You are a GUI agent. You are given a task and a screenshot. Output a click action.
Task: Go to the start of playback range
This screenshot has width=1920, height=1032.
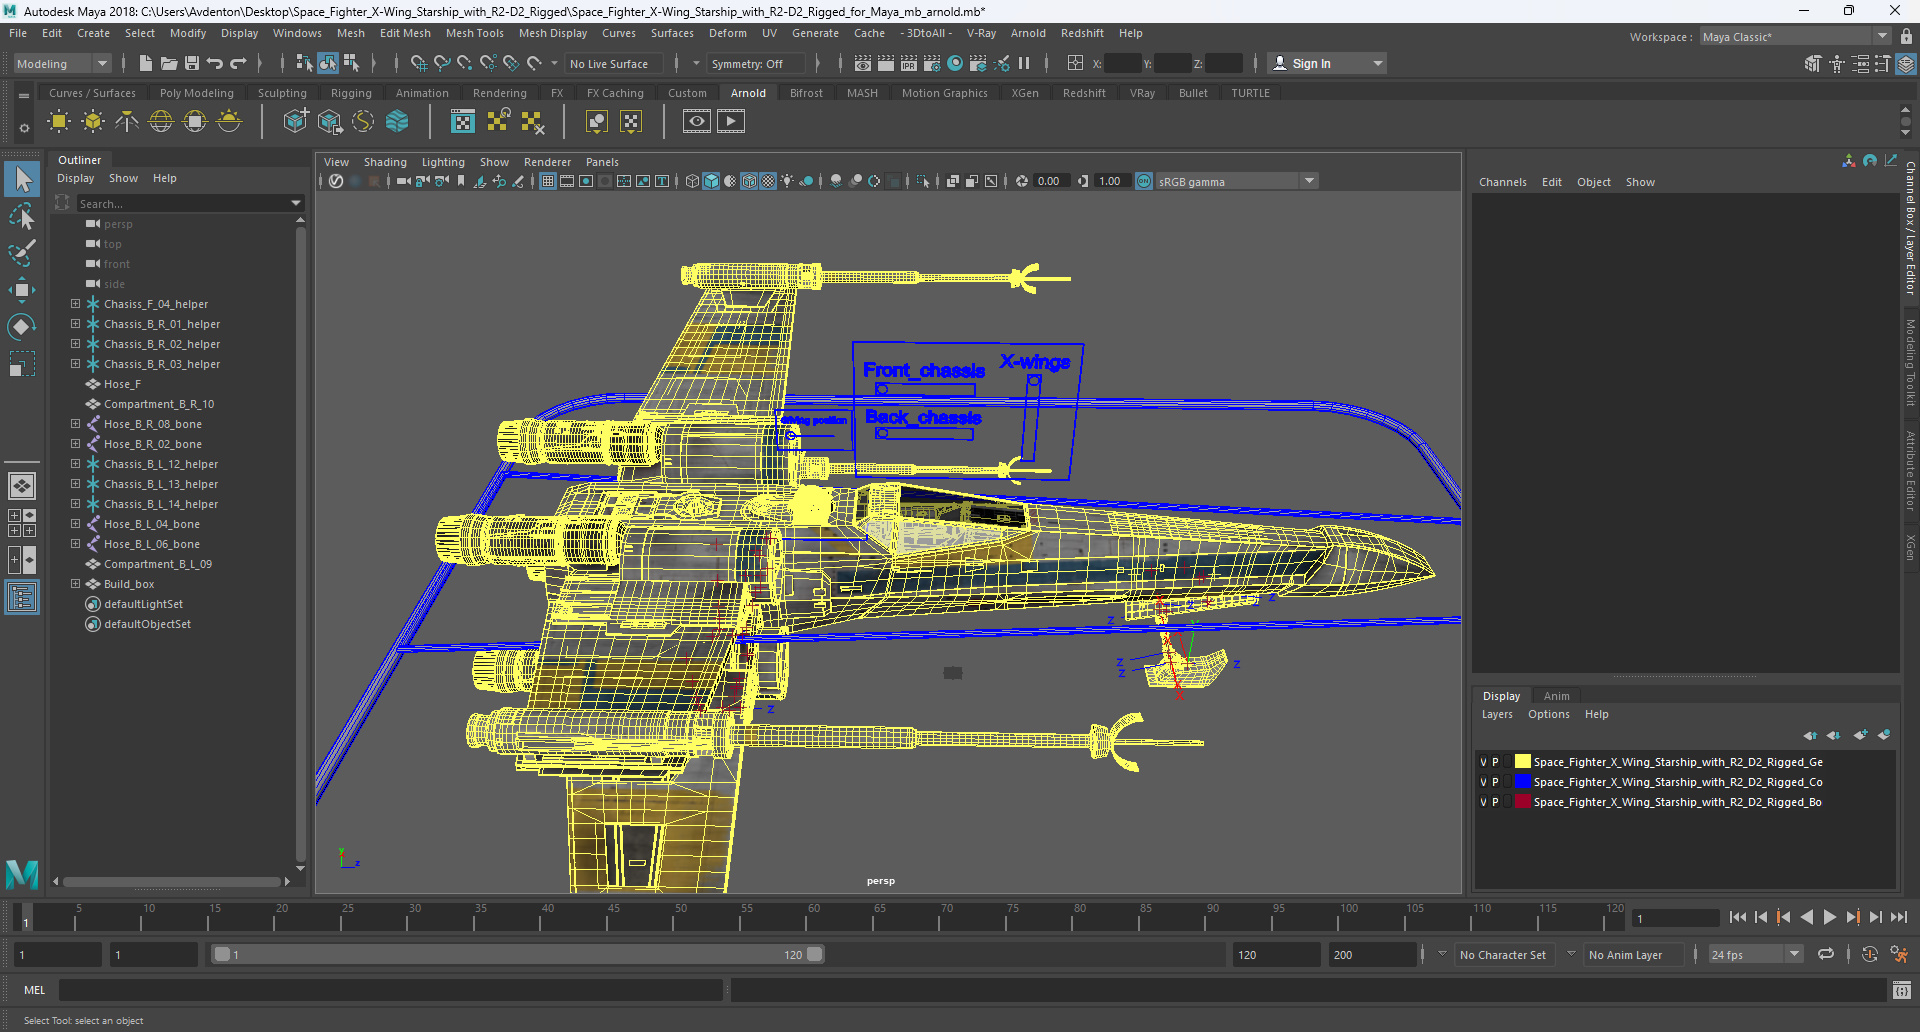(1737, 917)
